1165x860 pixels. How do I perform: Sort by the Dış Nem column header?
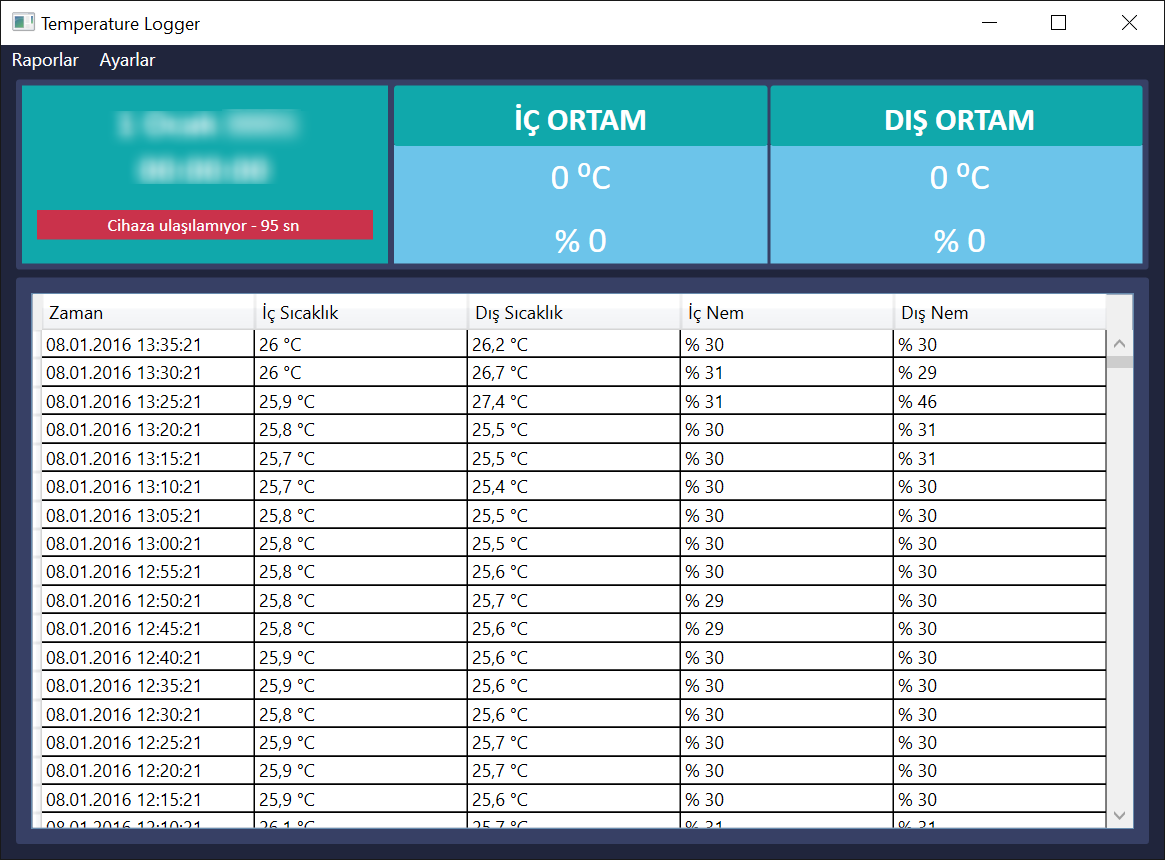click(999, 313)
